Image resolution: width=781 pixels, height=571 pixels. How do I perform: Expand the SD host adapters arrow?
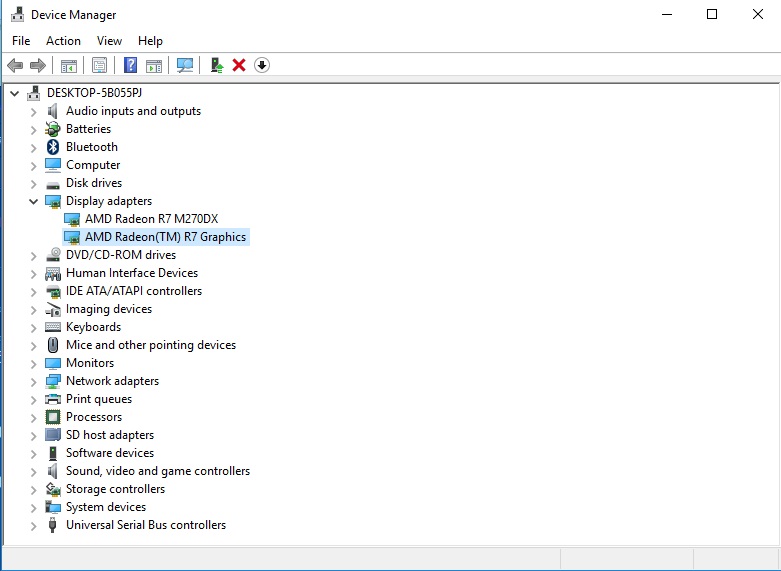coord(33,435)
